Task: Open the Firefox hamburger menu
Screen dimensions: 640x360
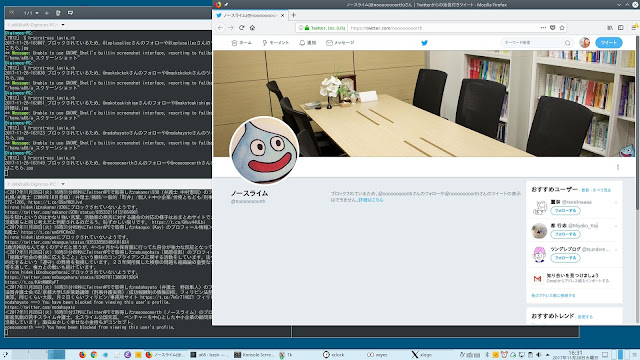Action: click(634, 28)
